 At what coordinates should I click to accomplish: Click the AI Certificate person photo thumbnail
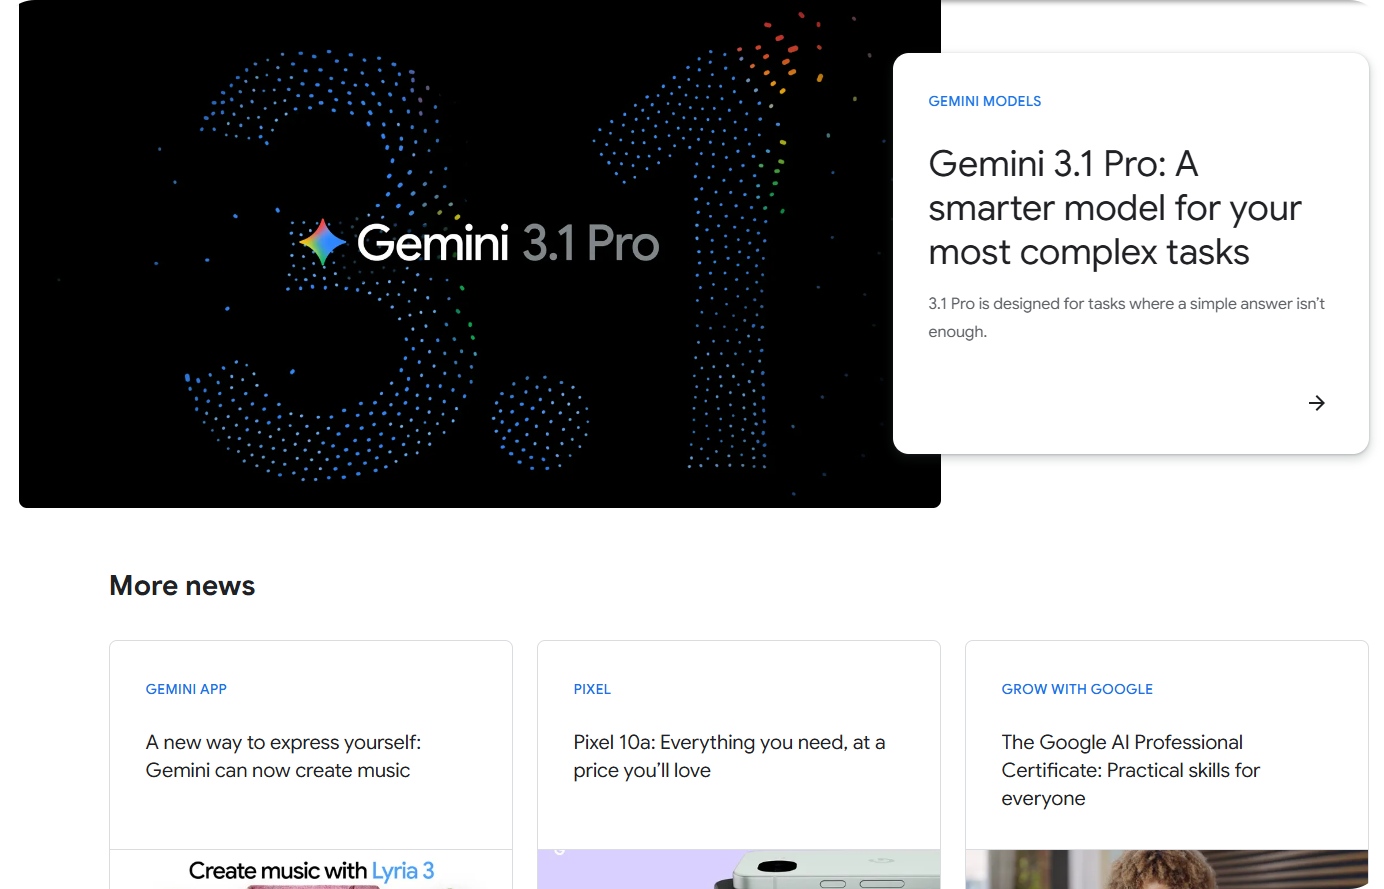pos(1167,869)
